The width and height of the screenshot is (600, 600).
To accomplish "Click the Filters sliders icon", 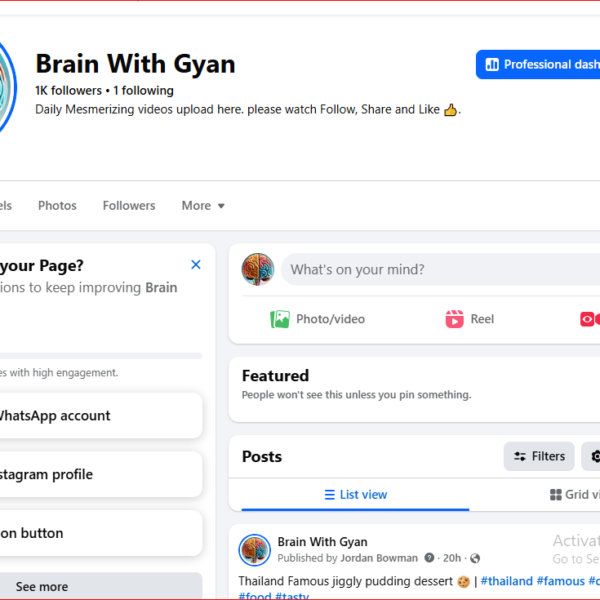I will click(520, 457).
